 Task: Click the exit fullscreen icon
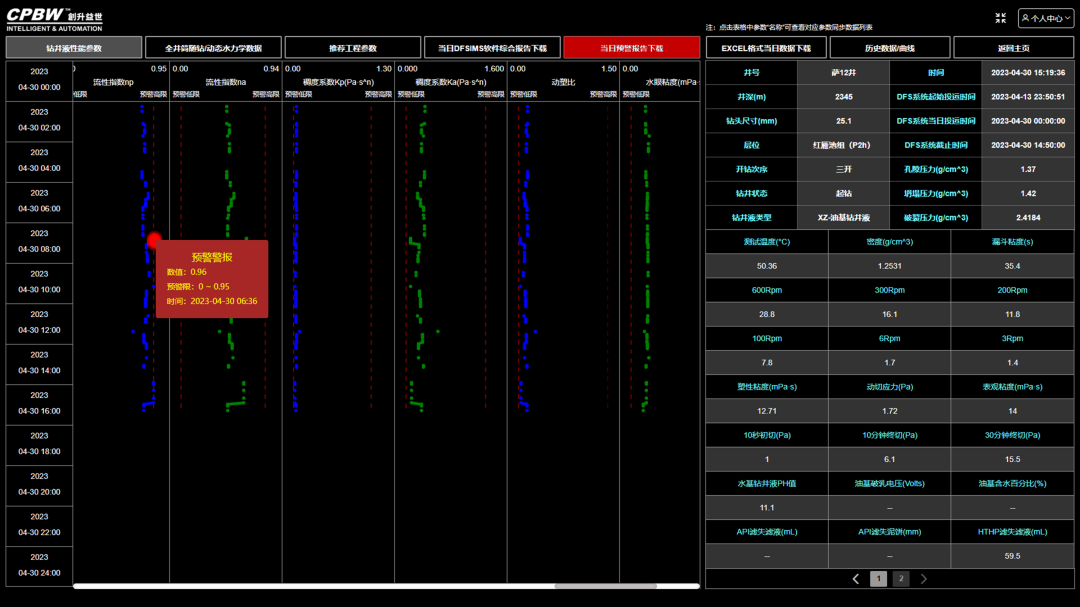(x=1000, y=18)
